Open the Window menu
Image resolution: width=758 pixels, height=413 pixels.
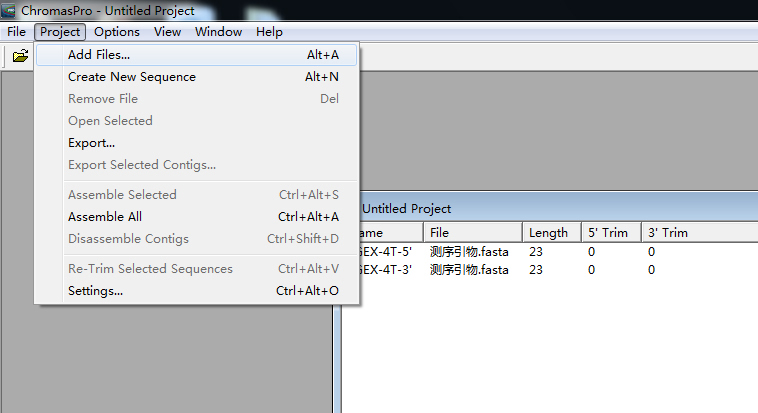pos(218,32)
